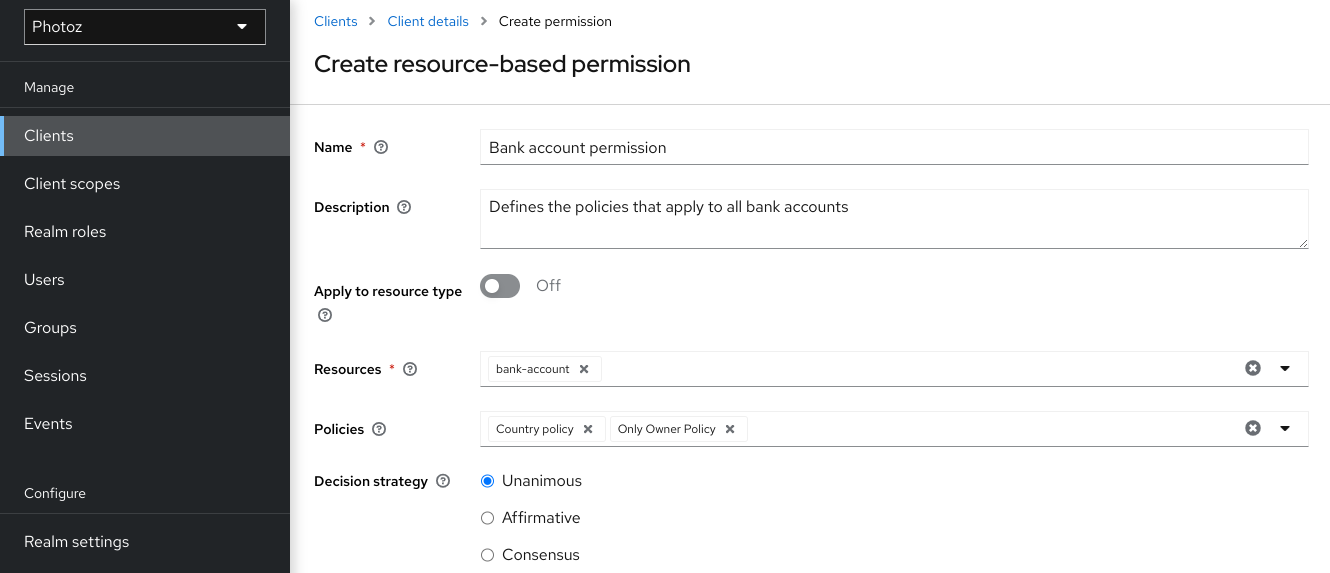1330x573 pixels.
Task: Click help icon under Apply to resource type
Action: [324, 315]
